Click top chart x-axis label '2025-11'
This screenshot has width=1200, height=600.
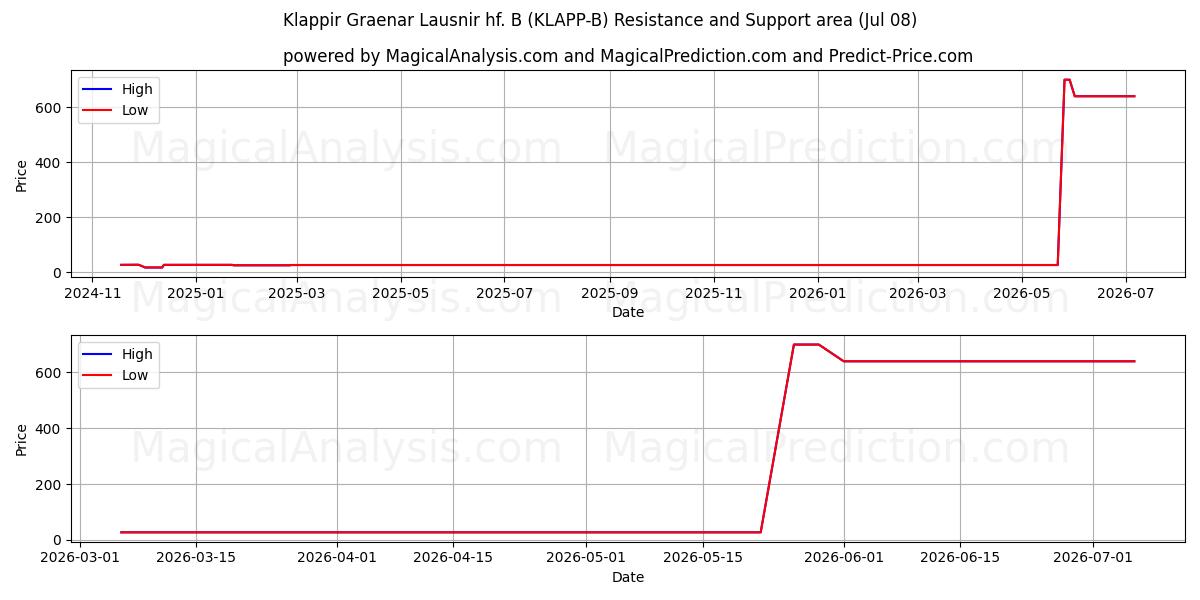pos(713,293)
